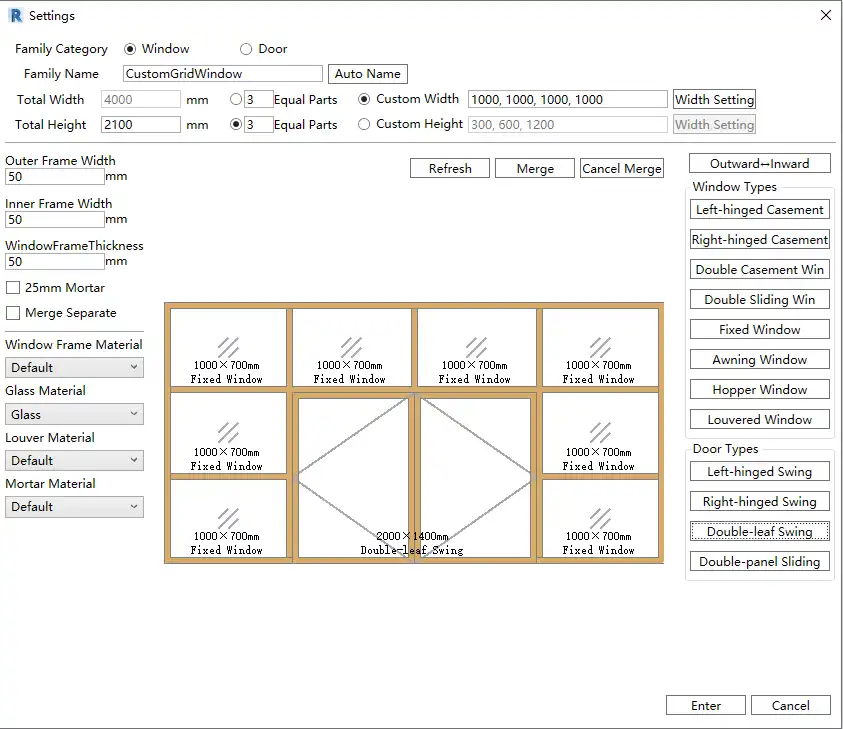Select Double-panel Sliding door type
843x729 pixels.
759,562
